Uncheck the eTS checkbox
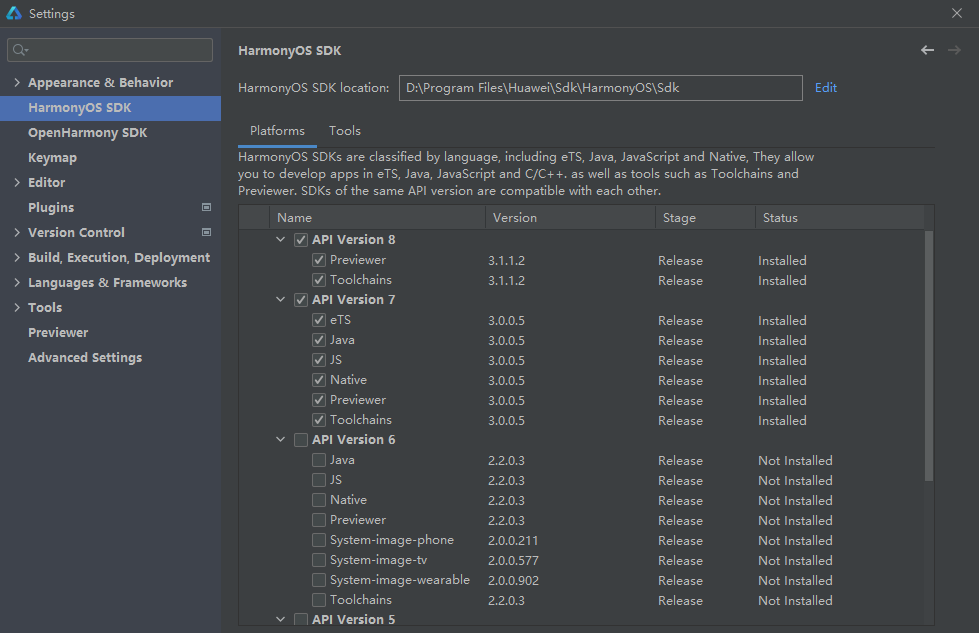This screenshot has height=633, width=979. point(319,320)
